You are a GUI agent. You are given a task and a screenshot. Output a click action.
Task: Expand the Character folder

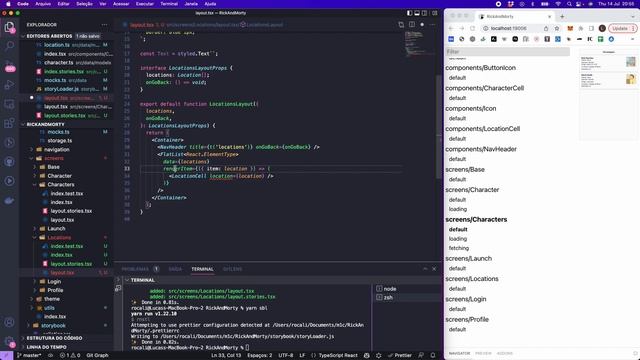pos(60,176)
